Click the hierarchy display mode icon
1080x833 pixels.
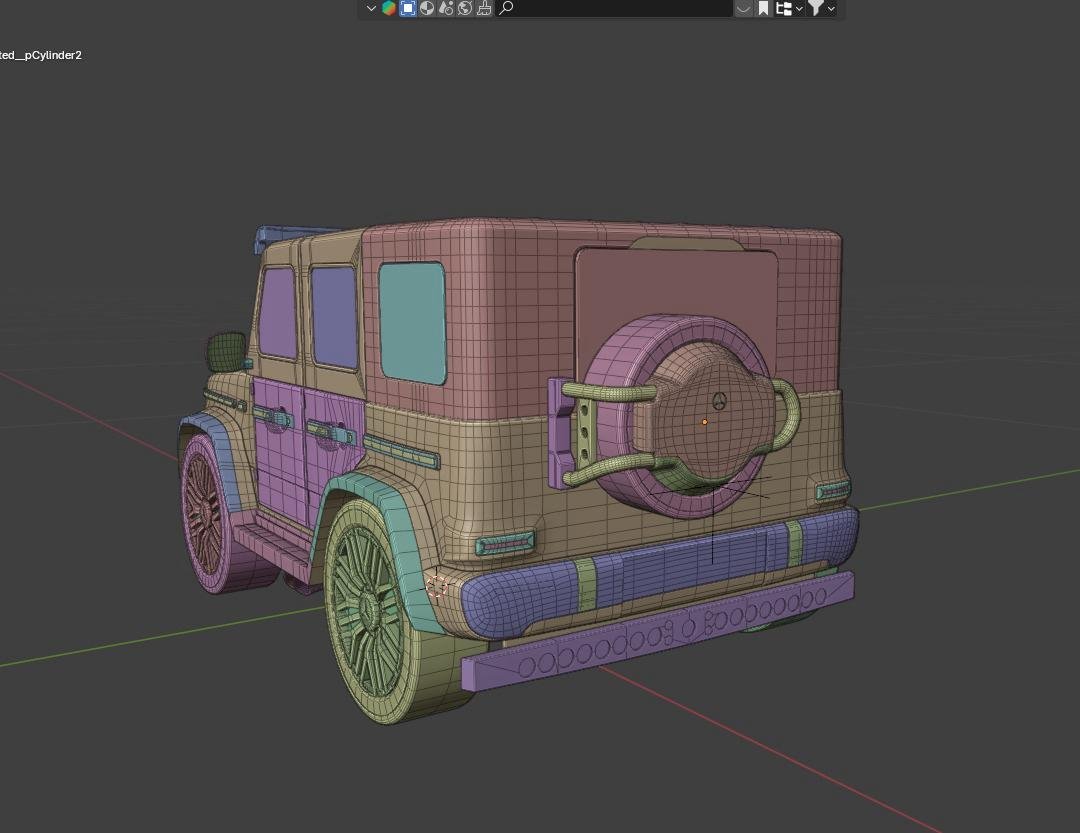pos(784,8)
